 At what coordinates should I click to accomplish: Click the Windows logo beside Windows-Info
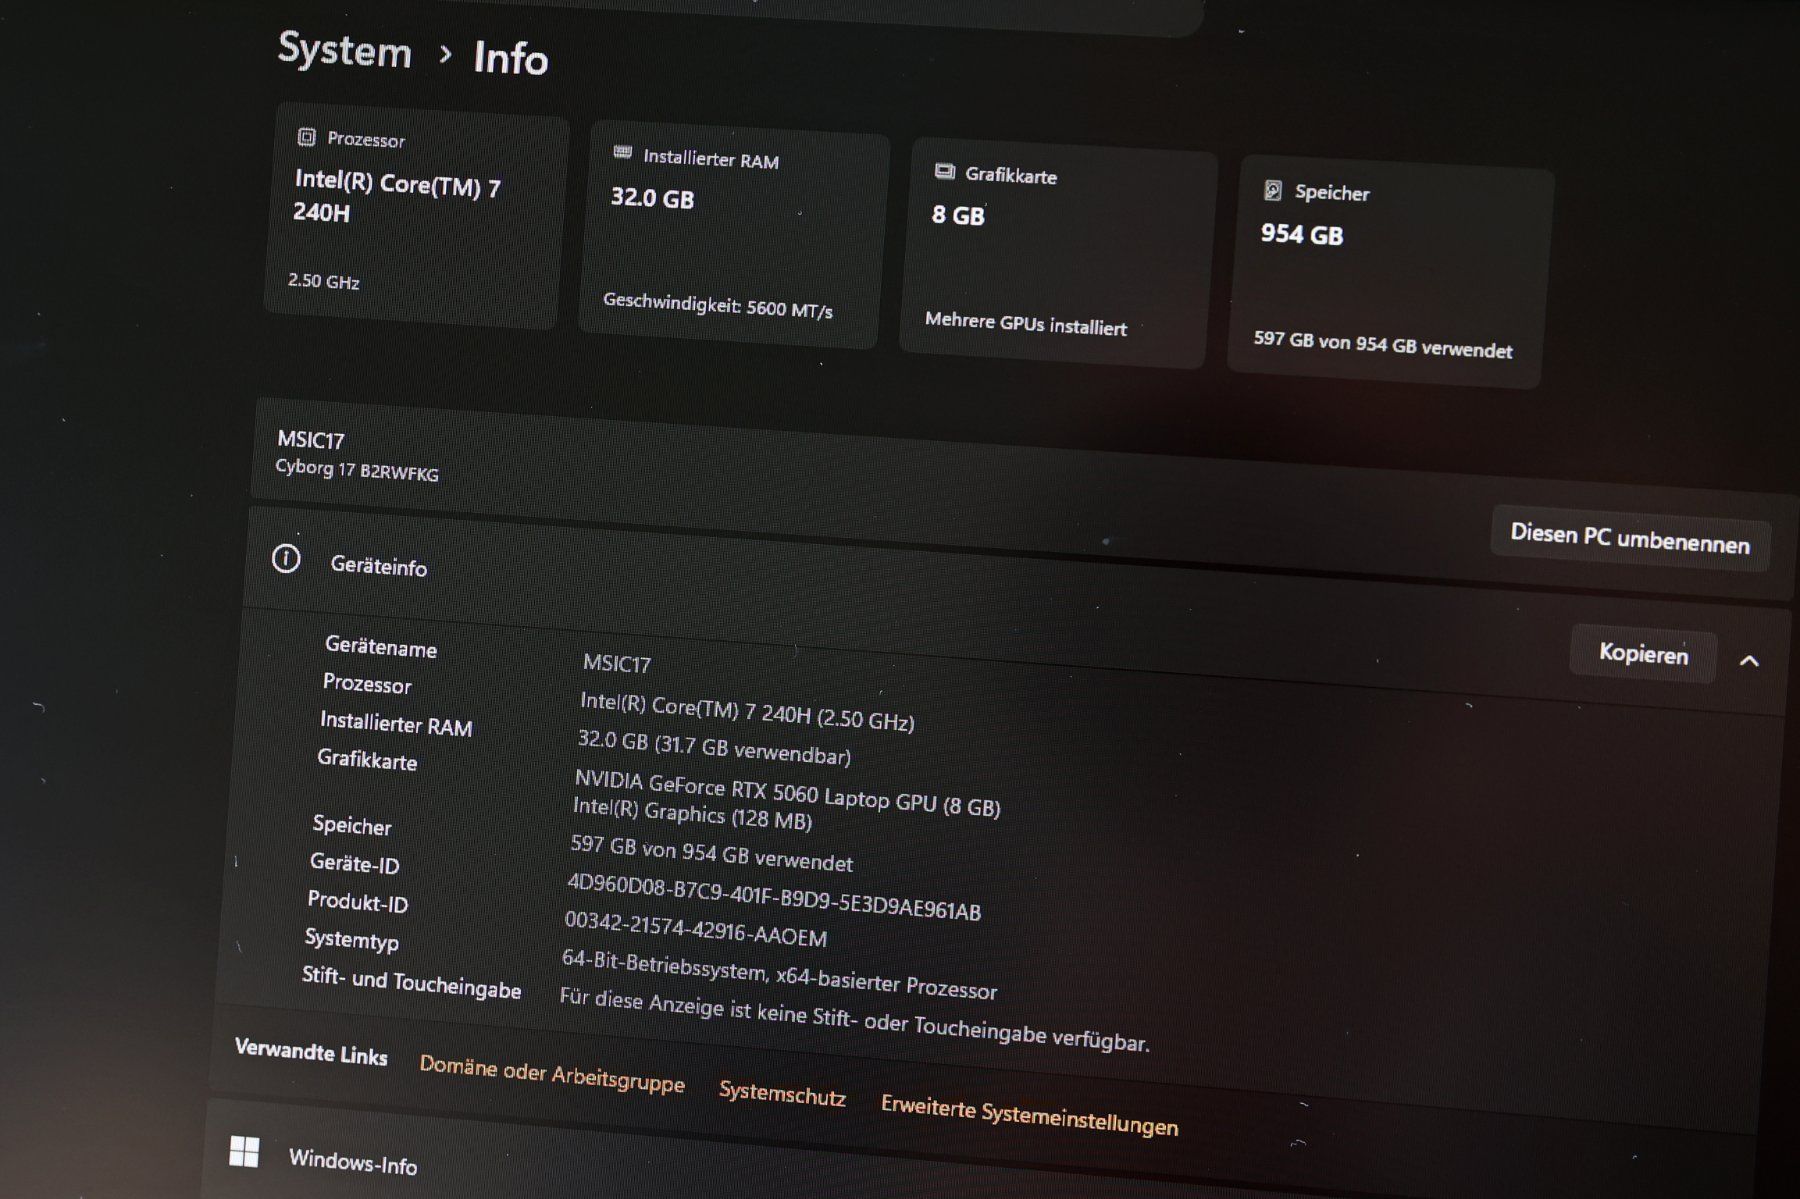click(x=244, y=1151)
